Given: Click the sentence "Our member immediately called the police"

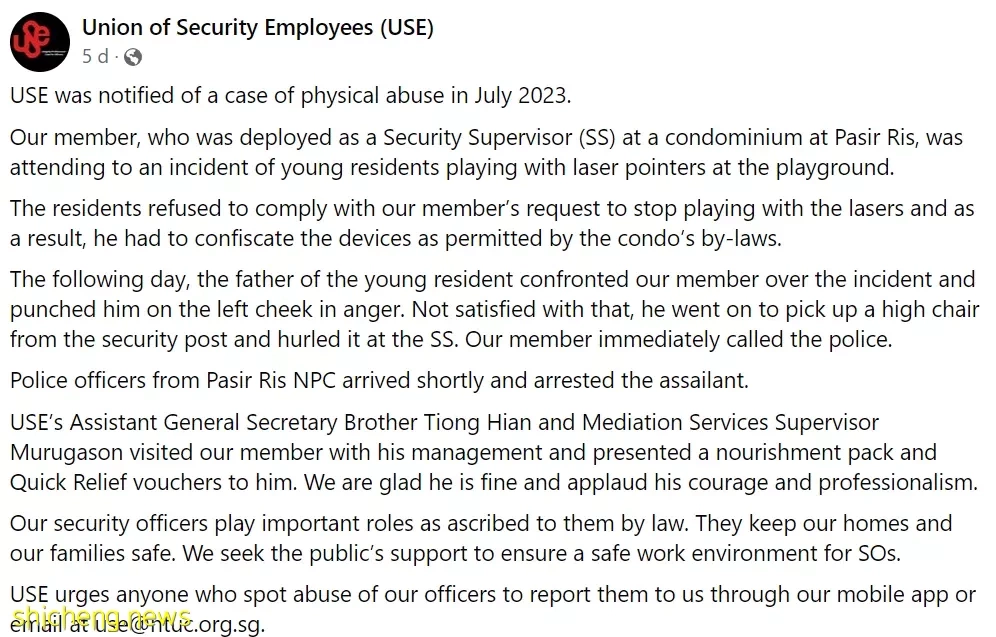Looking at the screenshot, I should (x=676, y=340).
